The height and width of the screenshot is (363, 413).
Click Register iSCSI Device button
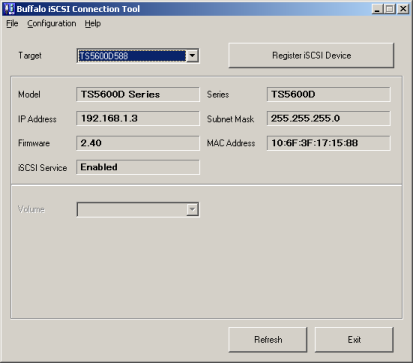pos(311,55)
